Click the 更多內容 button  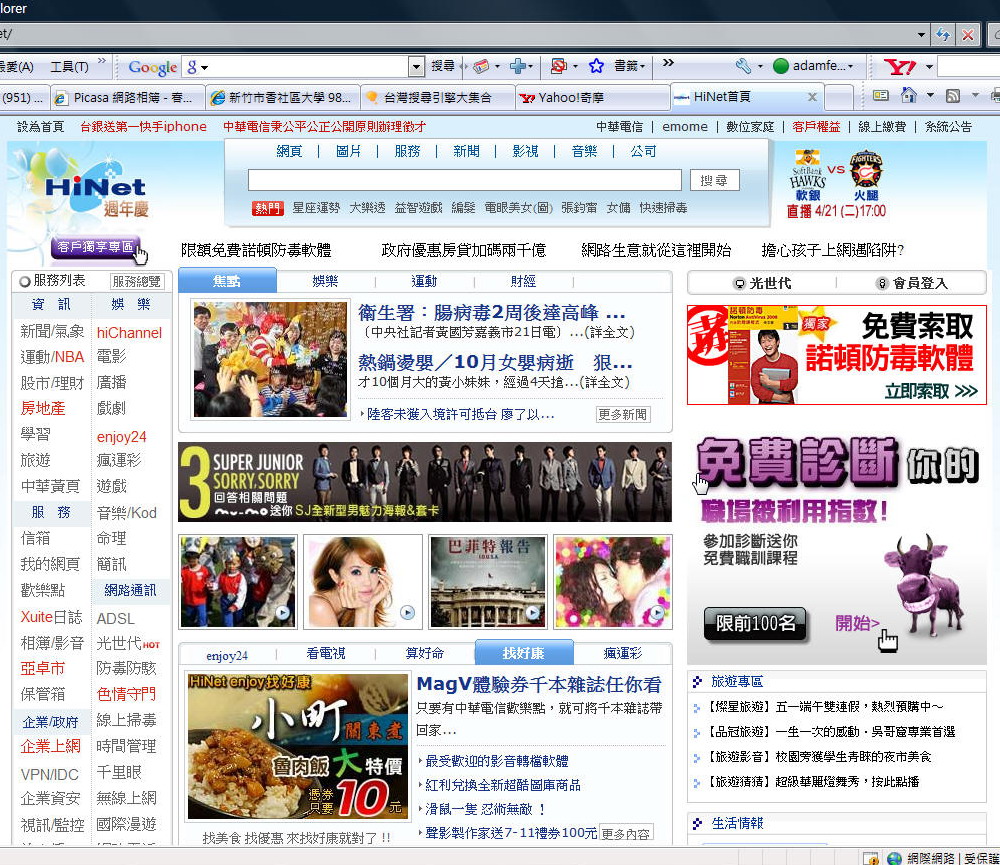click(626, 833)
